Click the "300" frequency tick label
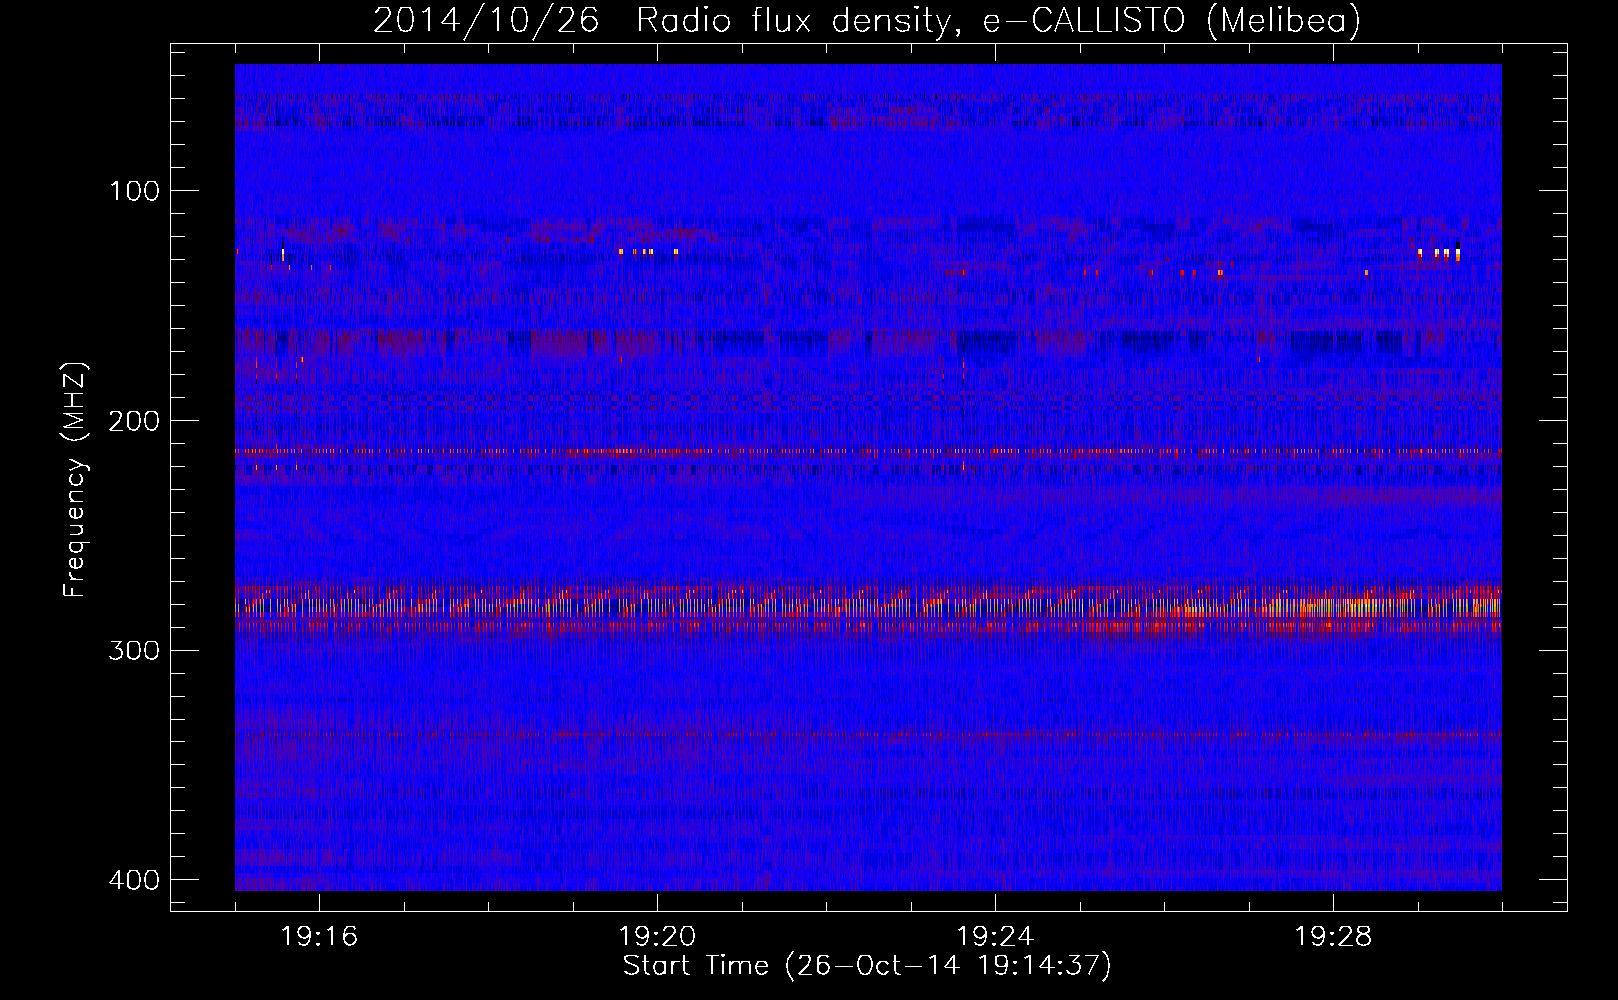The width and height of the screenshot is (1618, 1000). pyautogui.click(x=133, y=651)
